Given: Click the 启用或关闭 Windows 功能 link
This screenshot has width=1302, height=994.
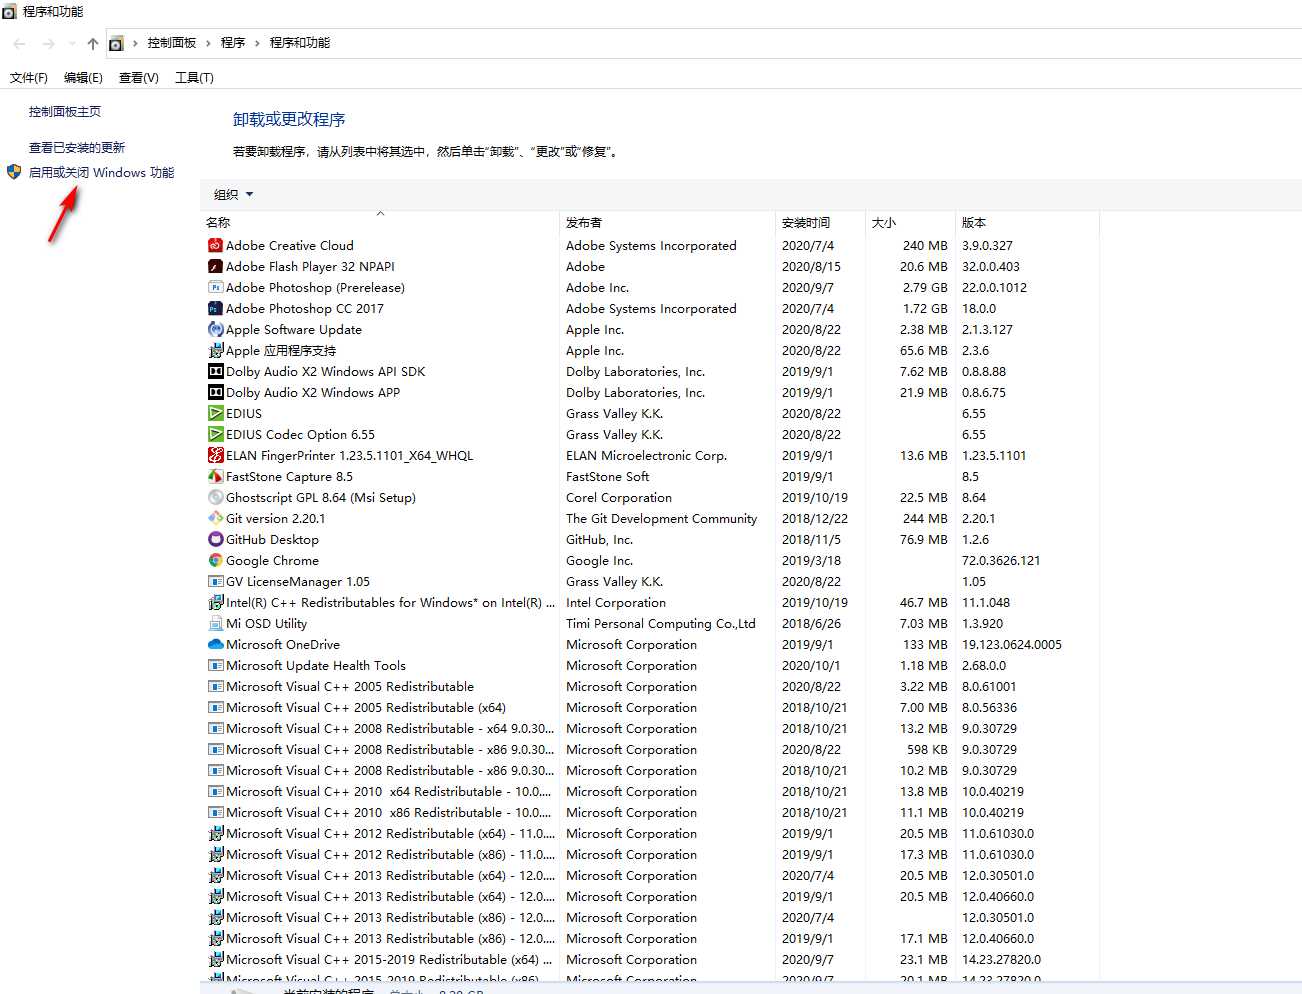Looking at the screenshot, I should [101, 172].
